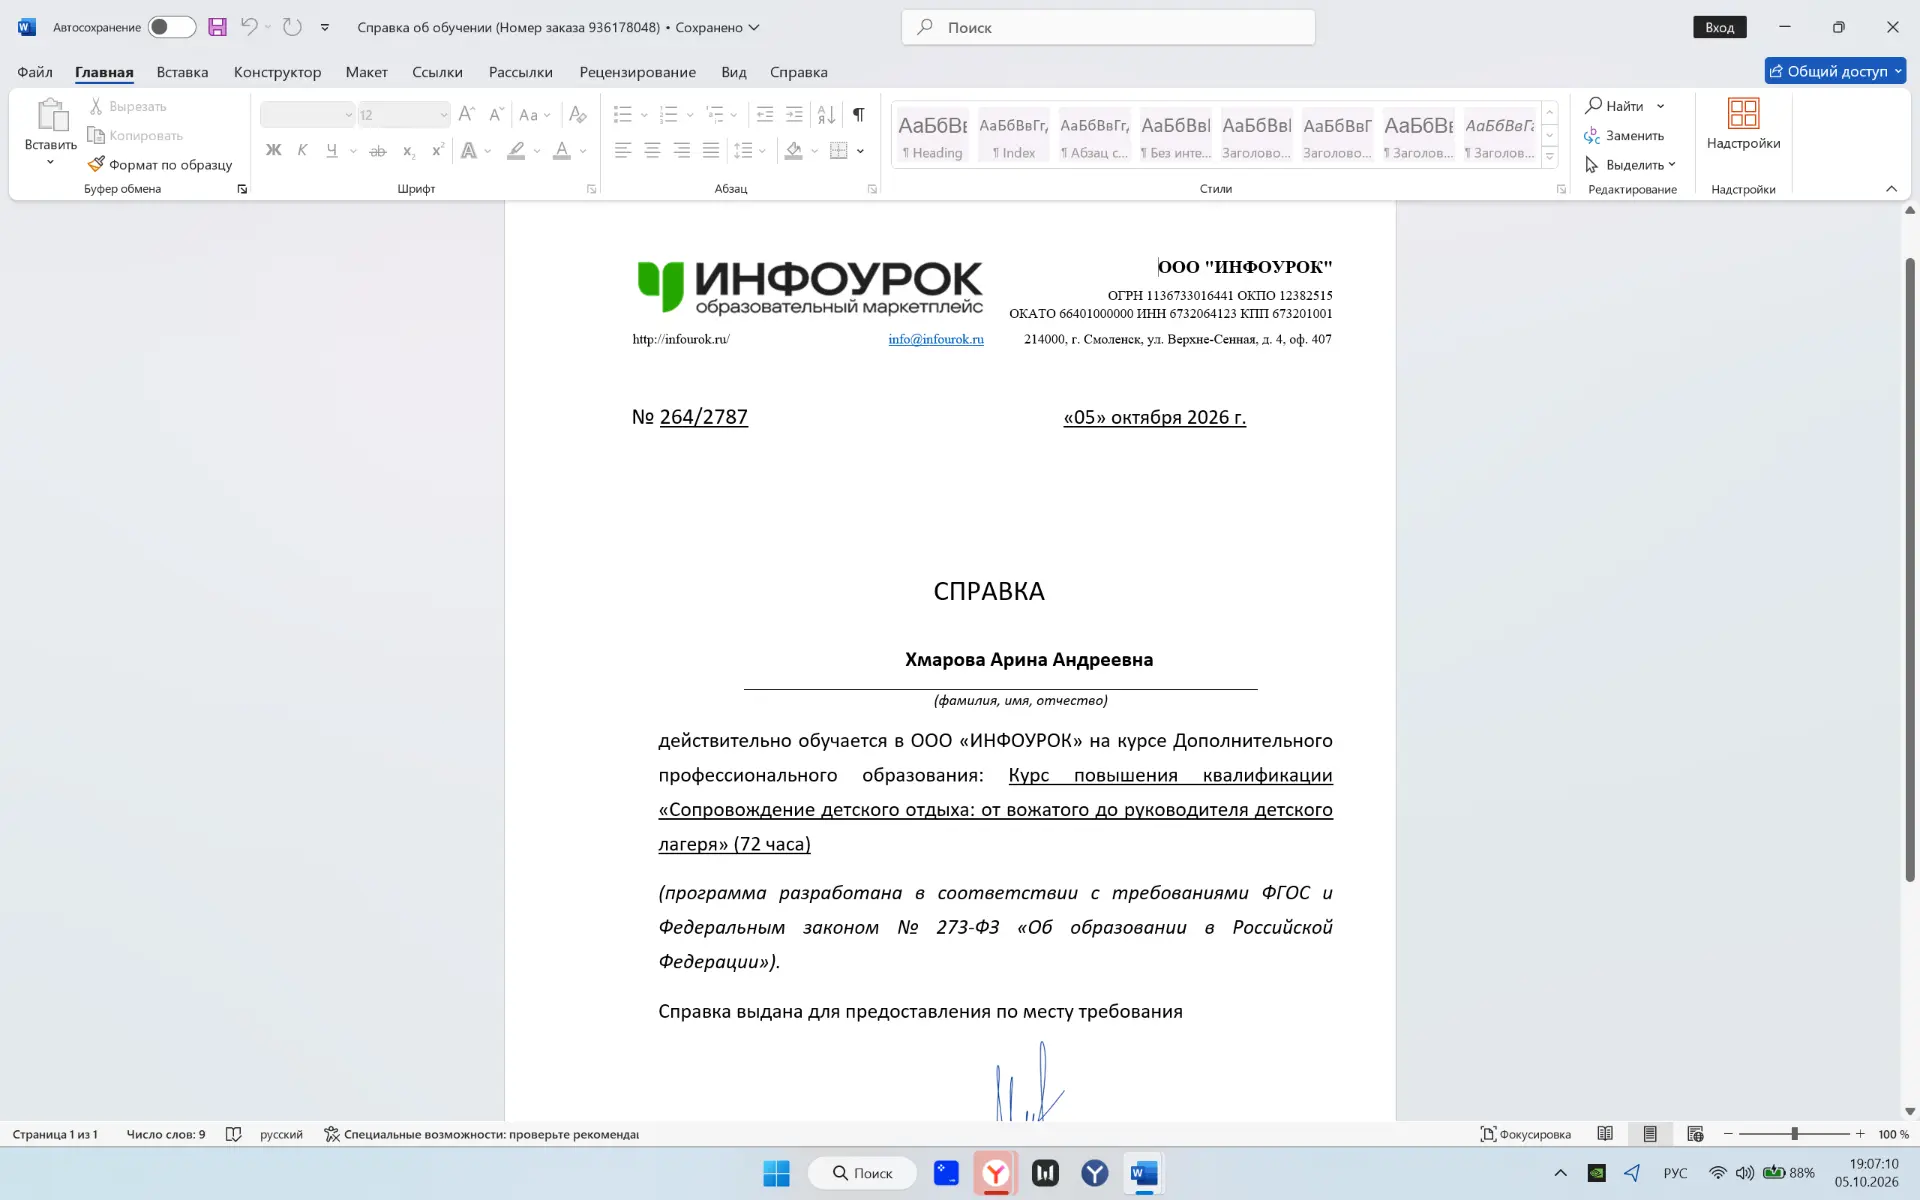Increase paragraph indent
The width and height of the screenshot is (1920, 1200).
pyautogui.click(x=794, y=115)
